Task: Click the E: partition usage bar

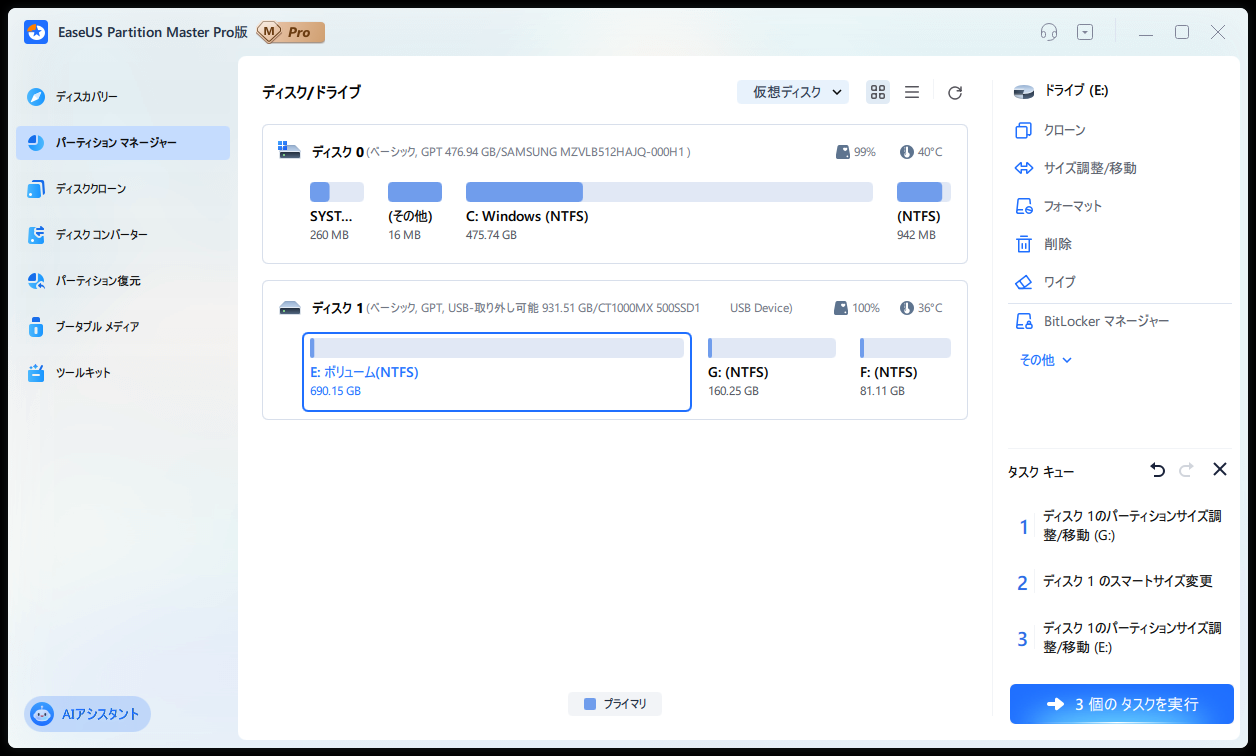Action: 497,348
